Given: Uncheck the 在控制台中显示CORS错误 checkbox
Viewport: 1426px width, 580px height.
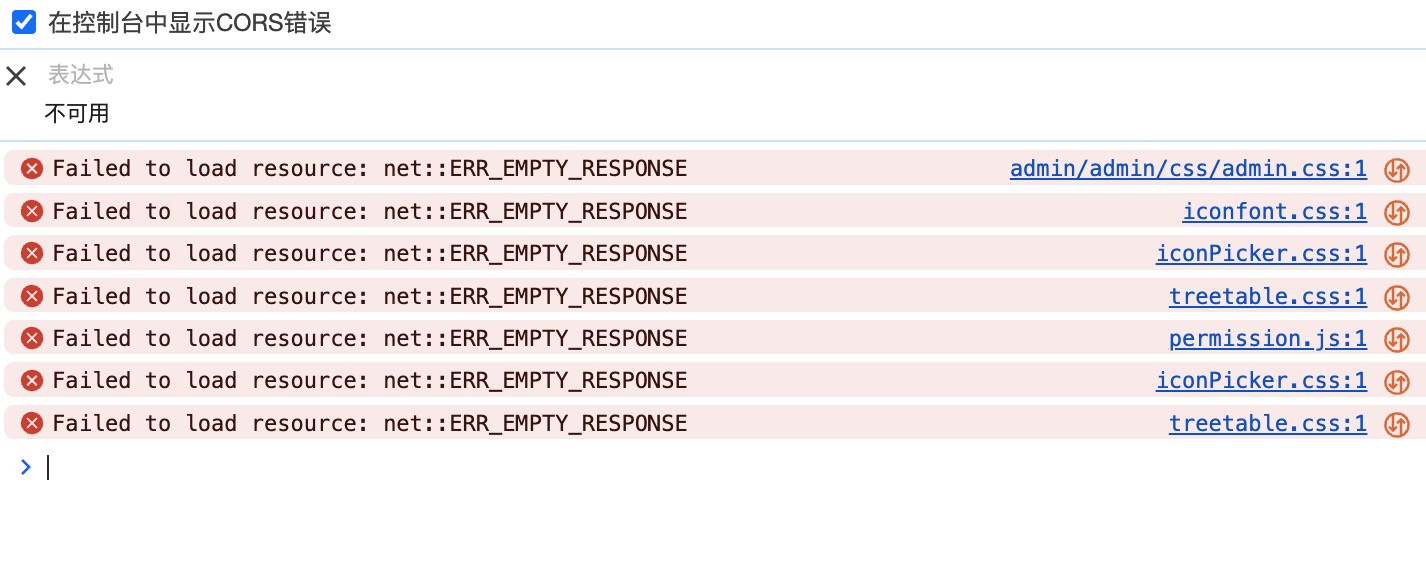Looking at the screenshot, I should click(x=24, y=22).
